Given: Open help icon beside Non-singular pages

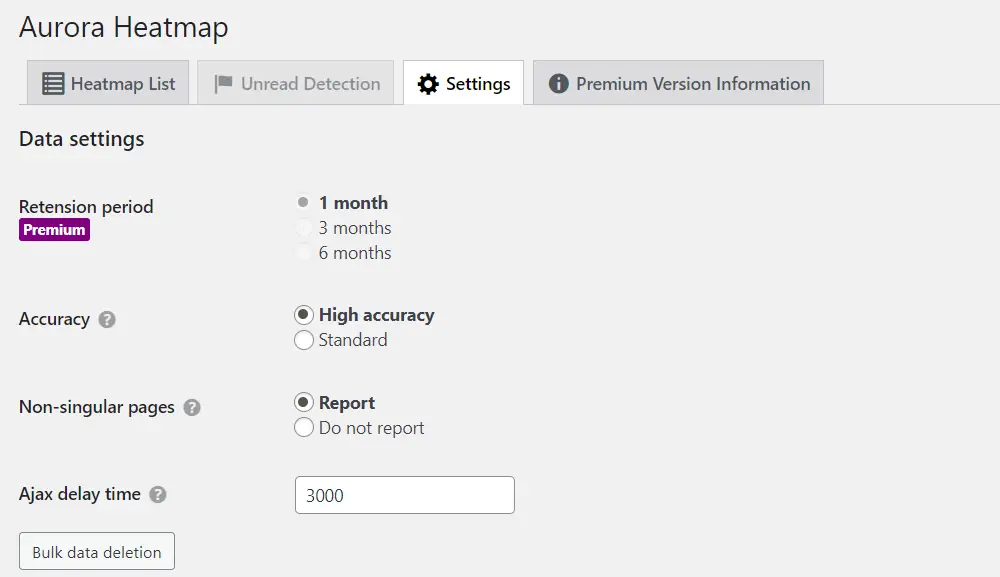Looking at the screenshot, I should tap(192, 408).
